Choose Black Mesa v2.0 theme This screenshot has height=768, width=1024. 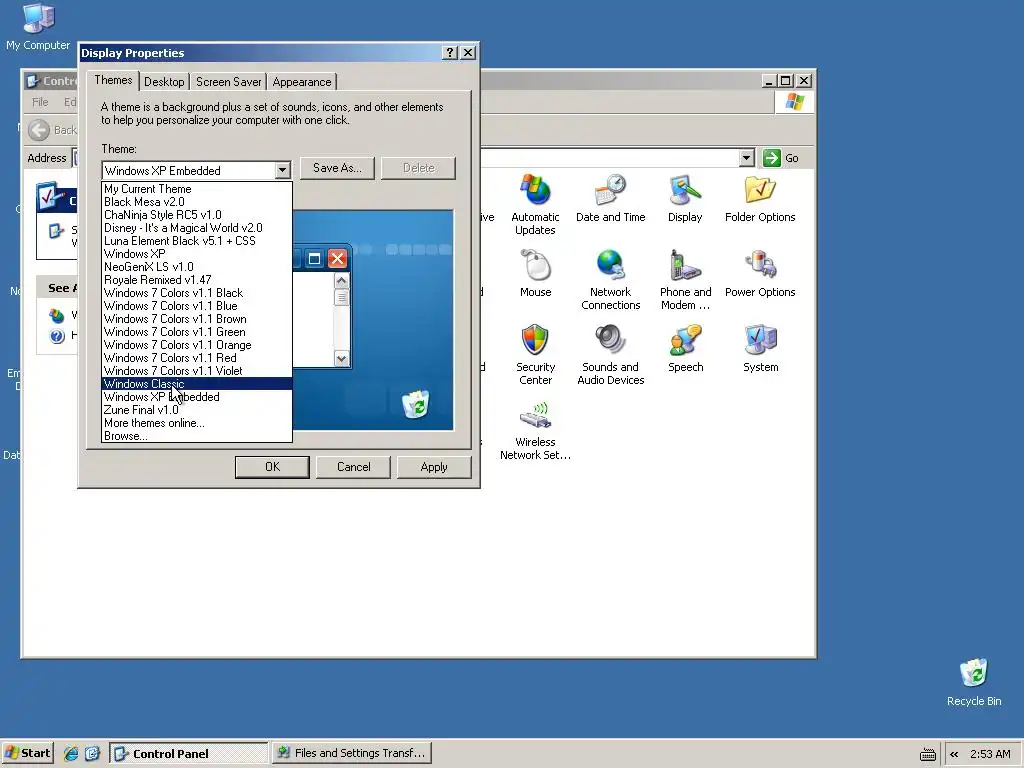pos(197,202)
